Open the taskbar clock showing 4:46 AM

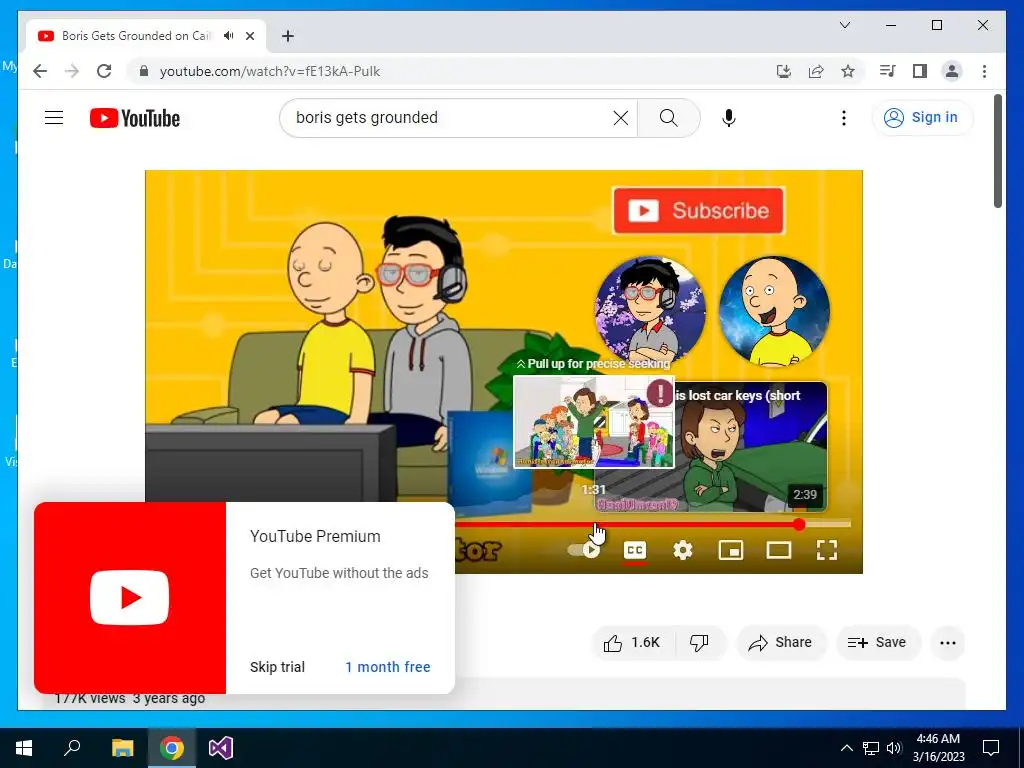938,748
